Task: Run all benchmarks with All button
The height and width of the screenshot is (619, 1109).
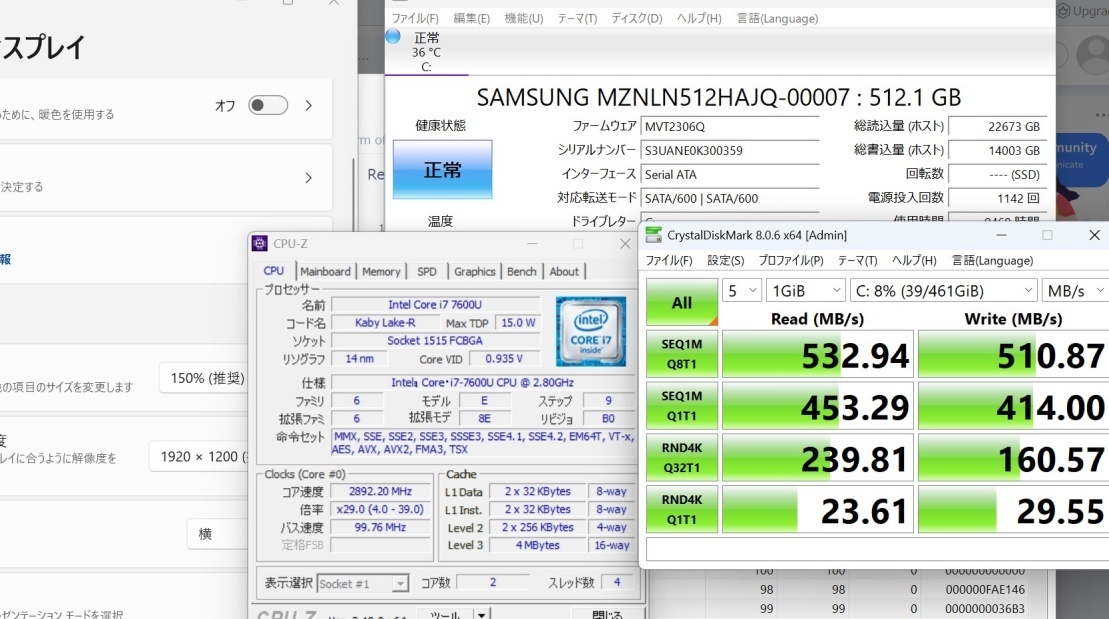Action: click(682, 303)
